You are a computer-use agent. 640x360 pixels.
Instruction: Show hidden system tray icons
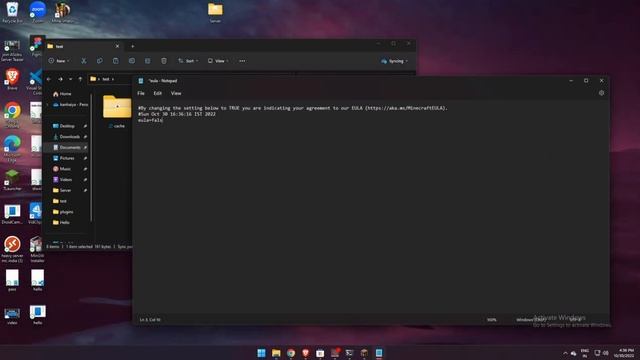(565, 353)
